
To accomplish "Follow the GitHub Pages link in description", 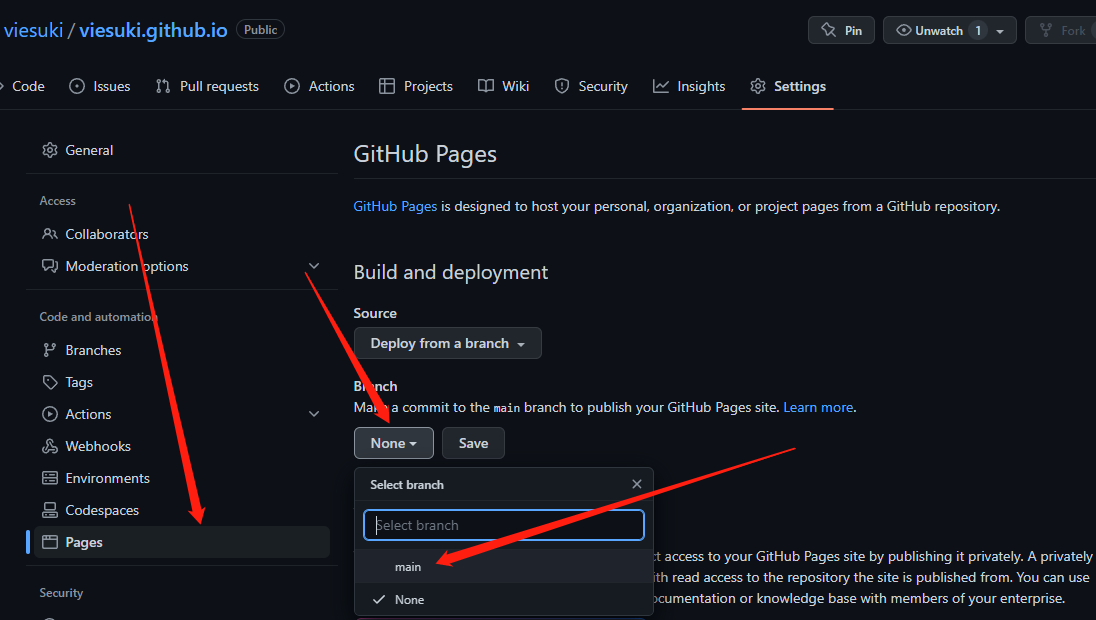I will pos(395,206).
